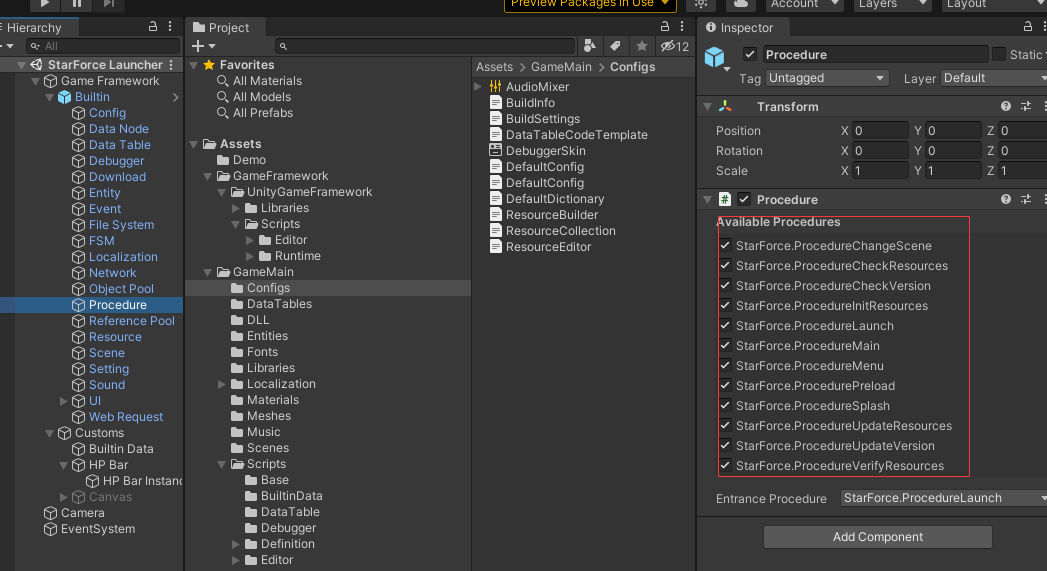The image size is (1047, 571).
Task: Expand the AudioMixer asset
Action: [478, 86]
